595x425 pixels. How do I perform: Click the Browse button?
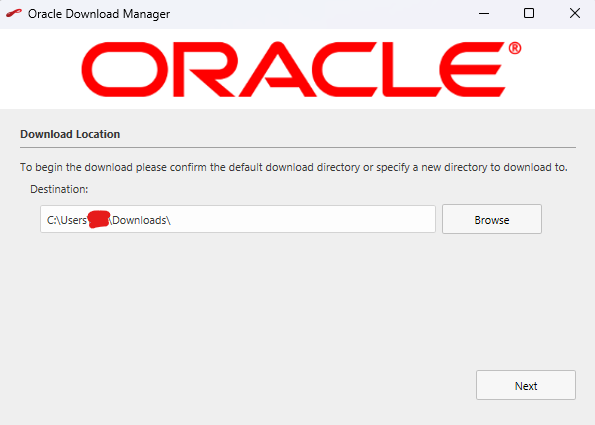pos(492,219)
